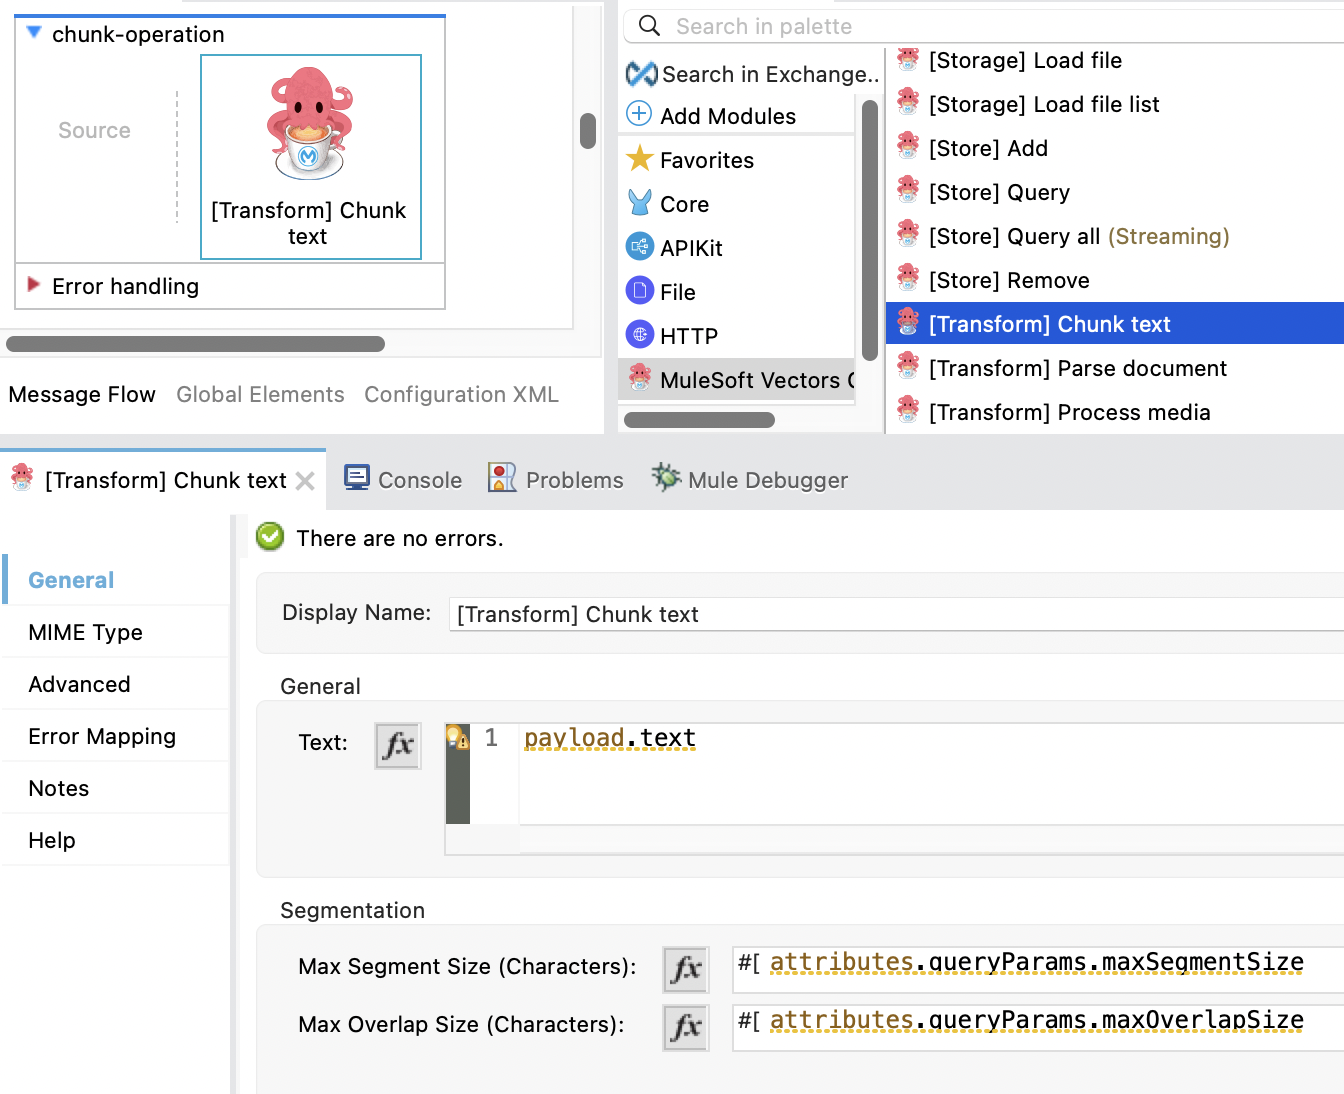The height and width of the screenshot is (1094, 1344).
Task: Select the Core module icon
Action: click(x=639, y=203)
